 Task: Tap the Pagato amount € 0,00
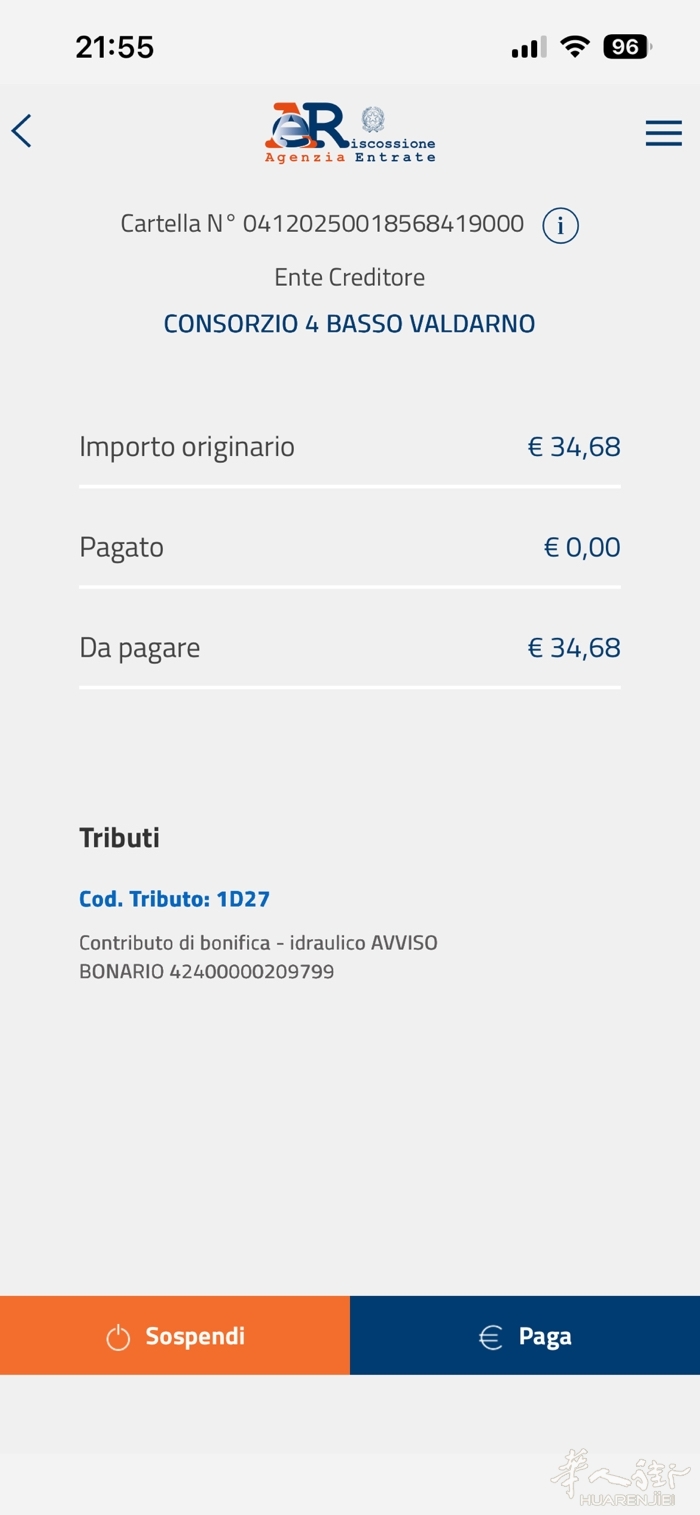pos(582,547)
